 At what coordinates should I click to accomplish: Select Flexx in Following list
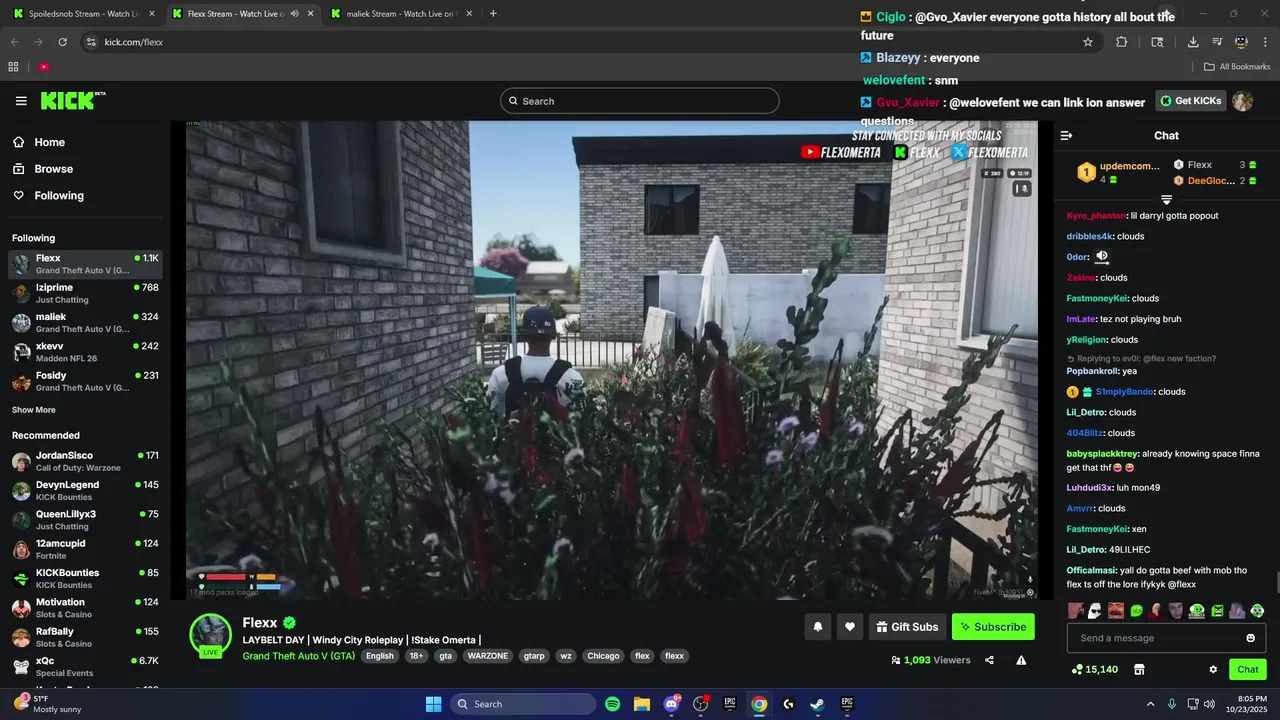85,264
